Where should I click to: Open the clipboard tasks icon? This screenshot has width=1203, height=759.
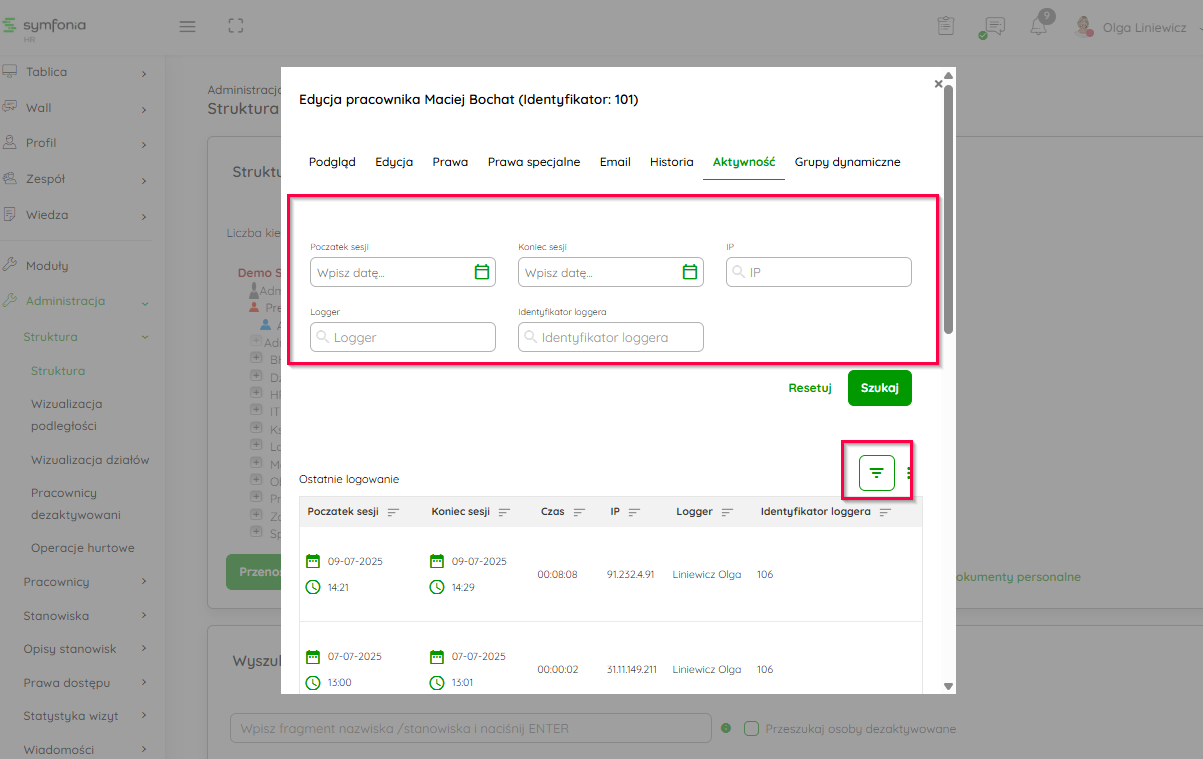(x=946, y=27)
